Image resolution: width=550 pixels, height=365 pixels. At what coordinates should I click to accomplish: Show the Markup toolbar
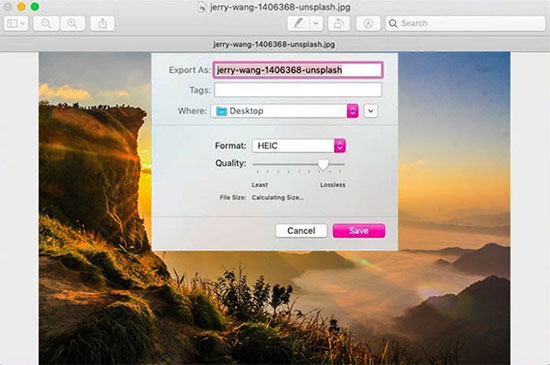pos(368,23)
